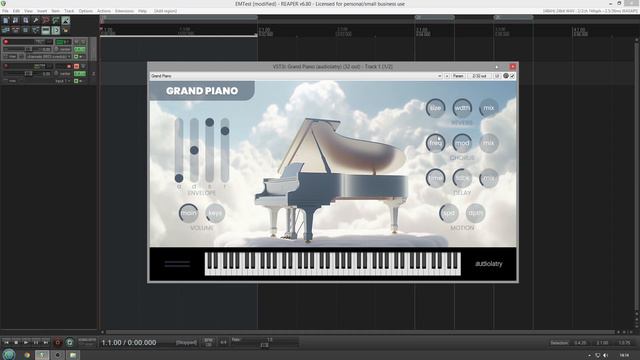The width and height of the screenshot is (640, 360).
Task: Open the File menu
Action: (x=5, y=11)
